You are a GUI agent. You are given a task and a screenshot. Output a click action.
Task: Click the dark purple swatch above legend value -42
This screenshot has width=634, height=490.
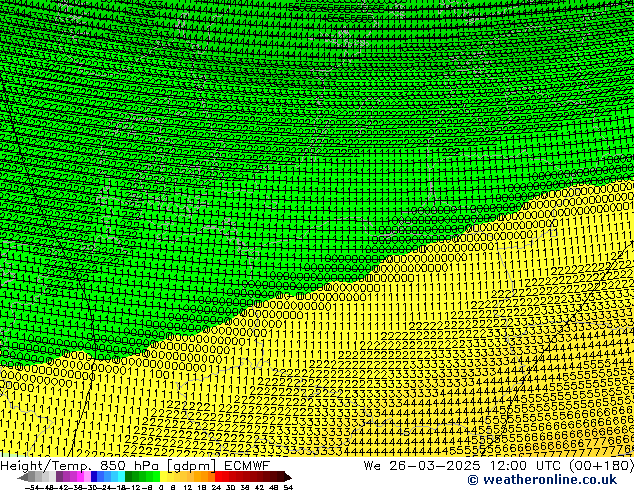[59, 477]
